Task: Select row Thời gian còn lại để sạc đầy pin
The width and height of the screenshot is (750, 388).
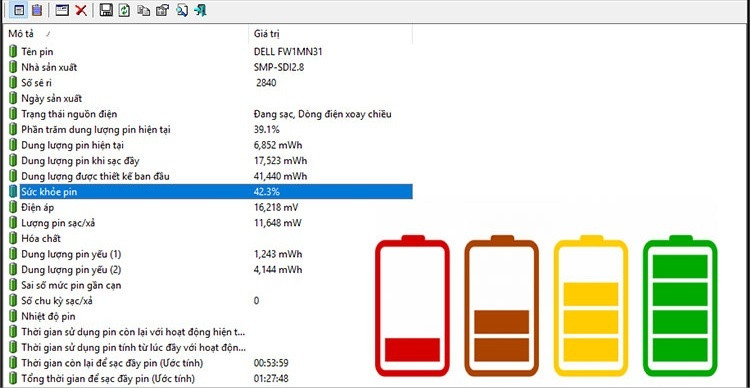Action: (x=210, y=363)
